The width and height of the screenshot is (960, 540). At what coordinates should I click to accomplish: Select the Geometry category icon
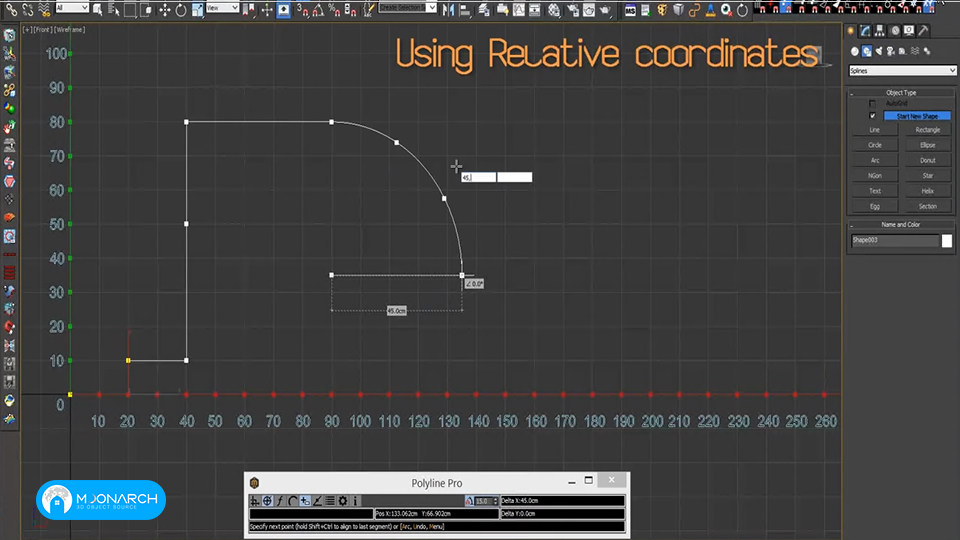click(x=855, y=51)
